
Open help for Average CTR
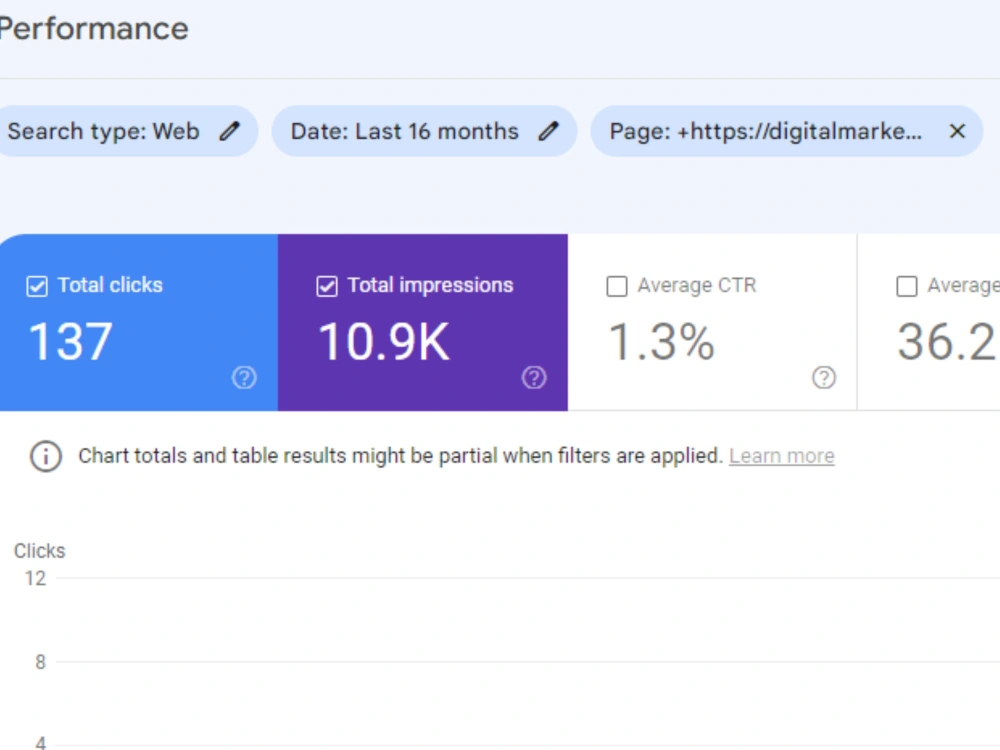[824, 378]
